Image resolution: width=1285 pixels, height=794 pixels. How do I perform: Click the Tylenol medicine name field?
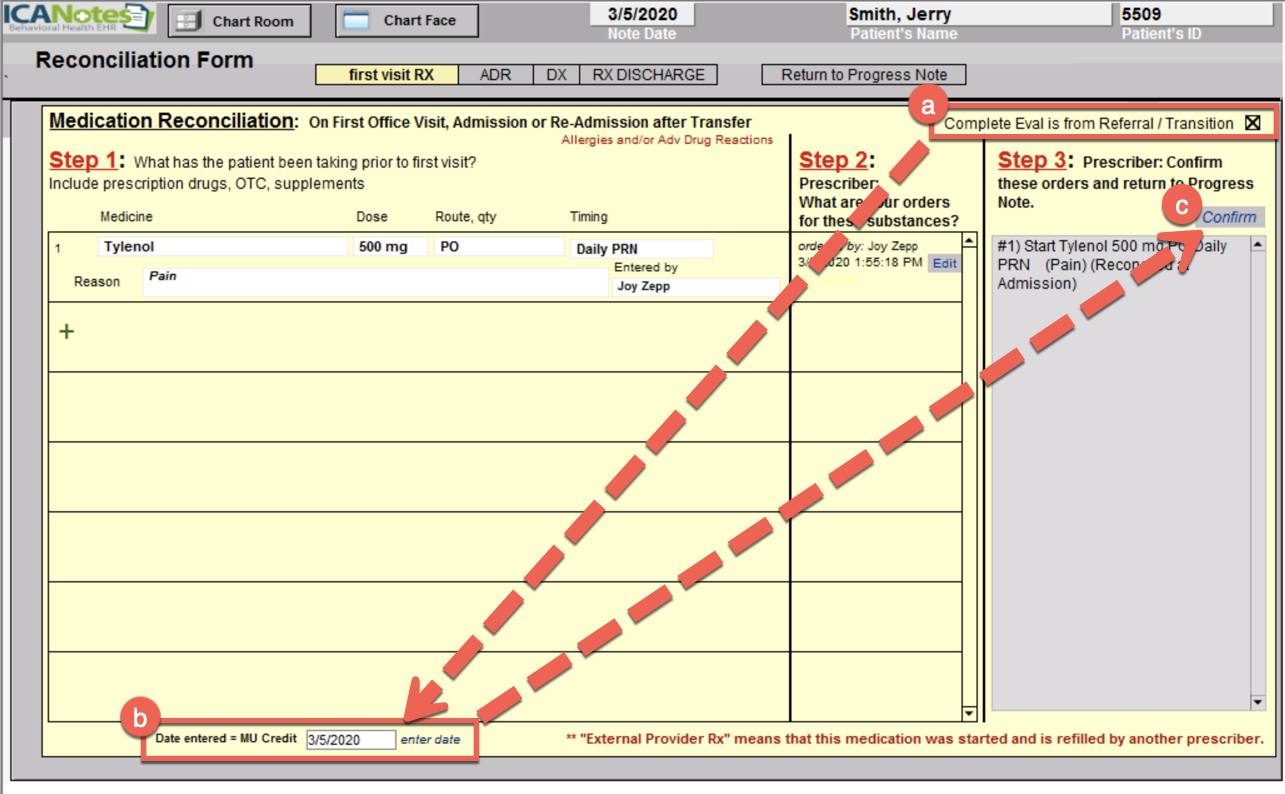click(x=222, y=247)
